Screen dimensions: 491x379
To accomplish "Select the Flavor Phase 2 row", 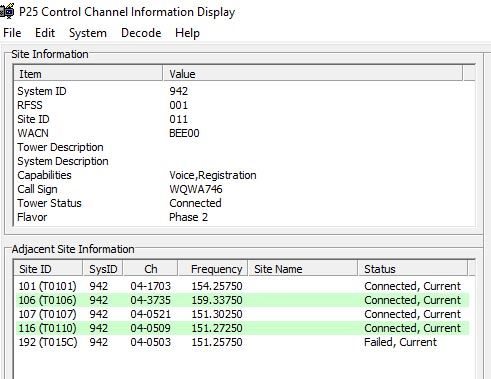I will (245, 217).
